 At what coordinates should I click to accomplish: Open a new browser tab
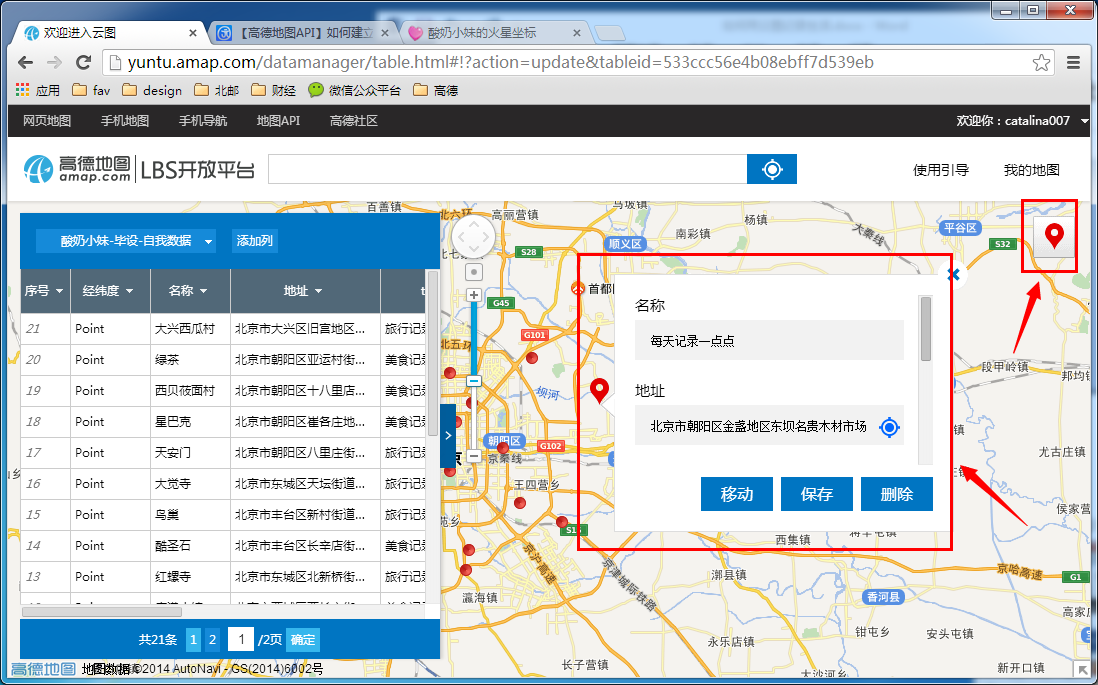(x=609, y=33)
